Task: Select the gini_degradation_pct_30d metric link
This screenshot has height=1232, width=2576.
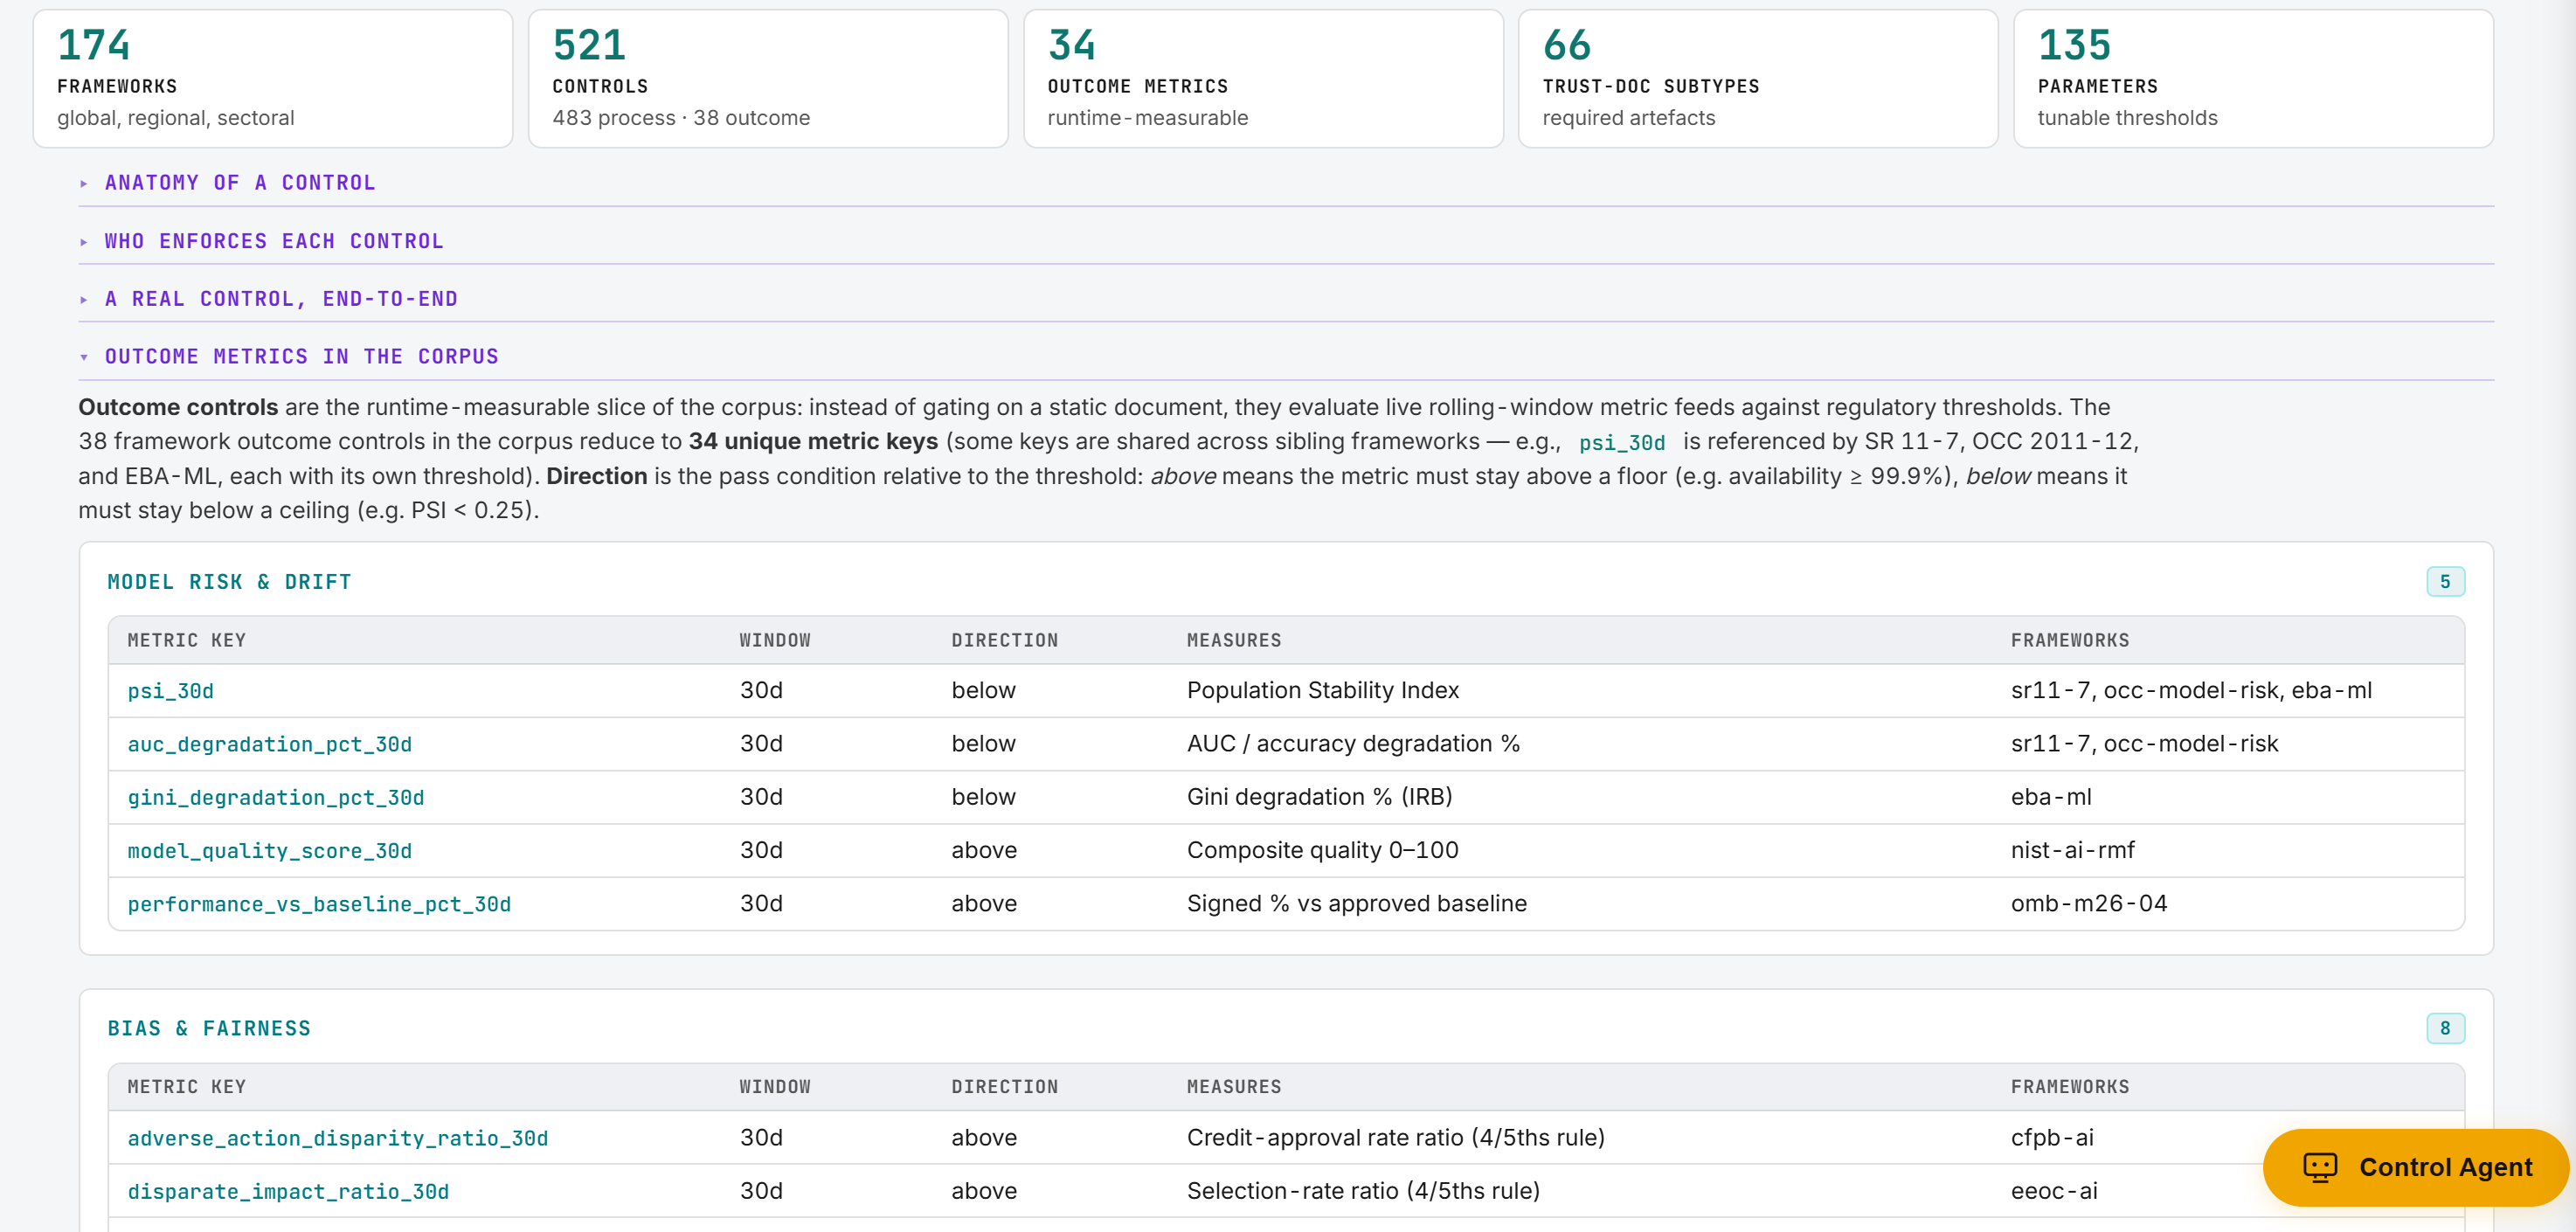Action: point(276,797)
